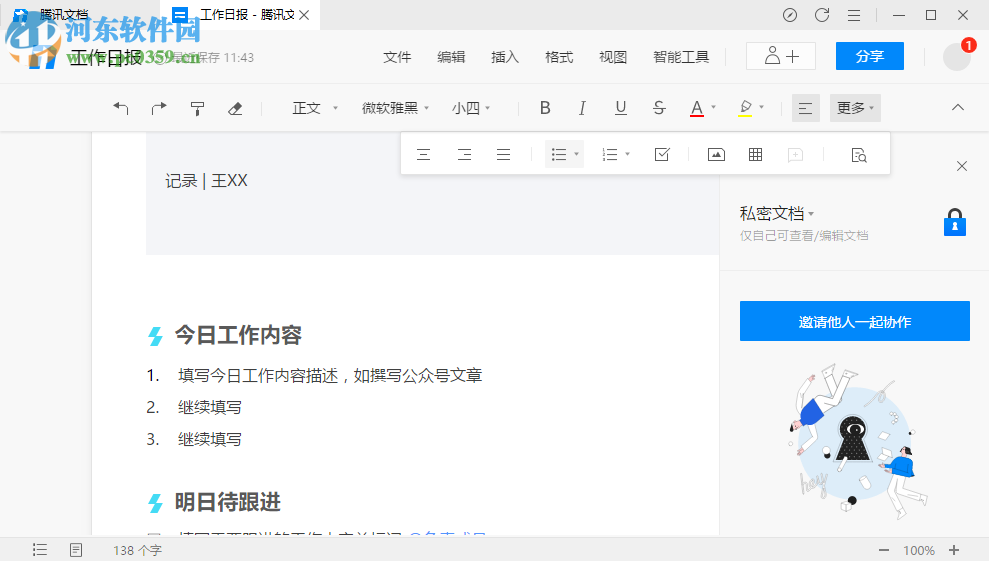
Task: Insert a checkbox task item
Action: (x=662, y=155)
